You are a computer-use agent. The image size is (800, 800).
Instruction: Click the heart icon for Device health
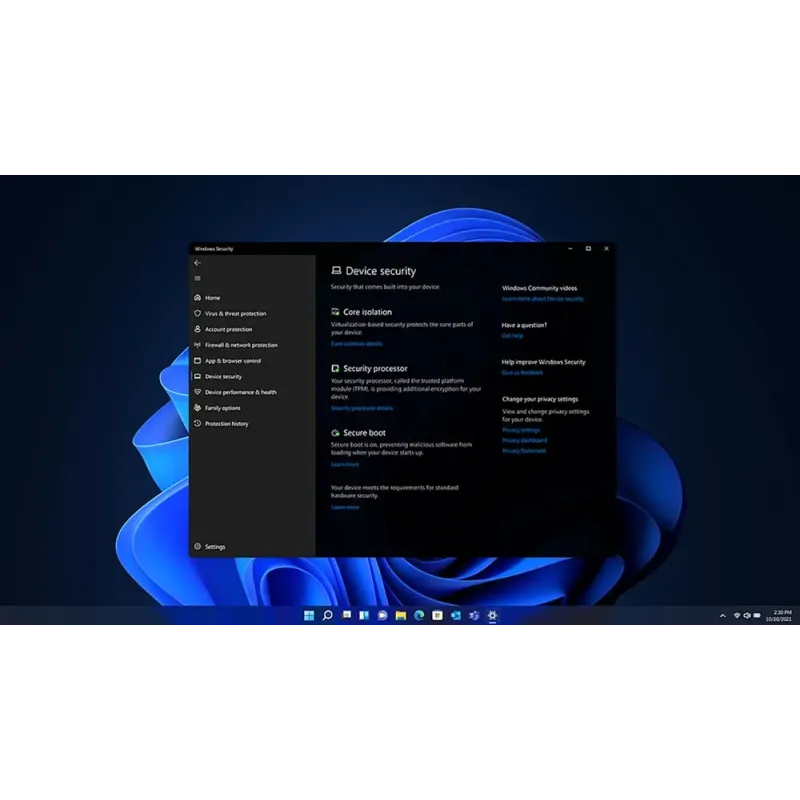197,392
